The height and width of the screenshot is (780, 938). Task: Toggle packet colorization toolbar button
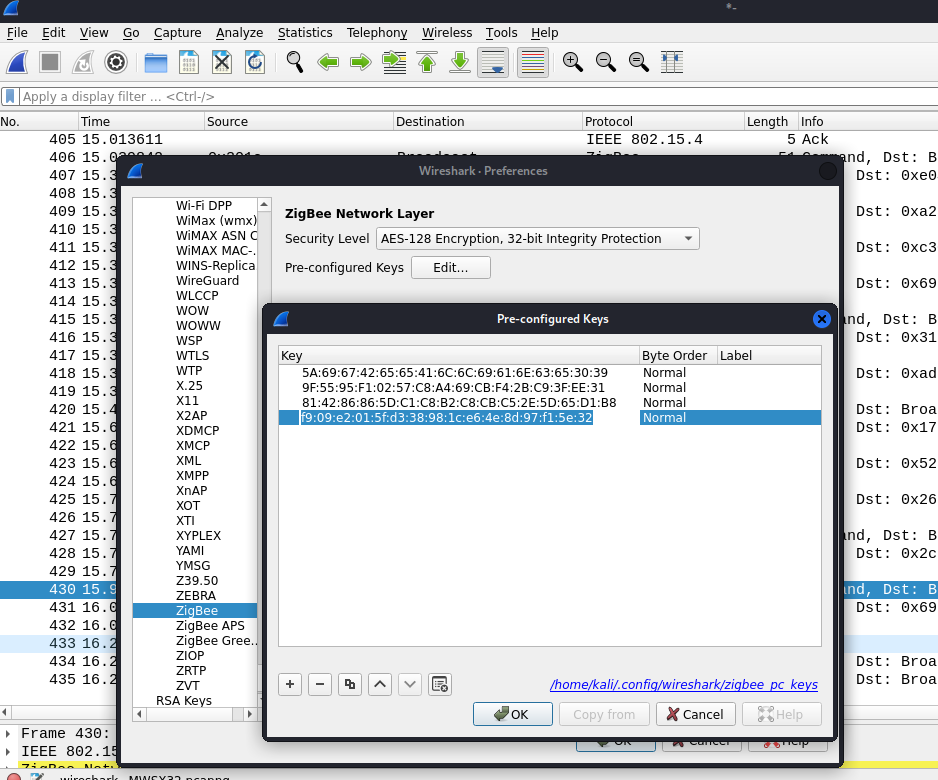[532, 62]
